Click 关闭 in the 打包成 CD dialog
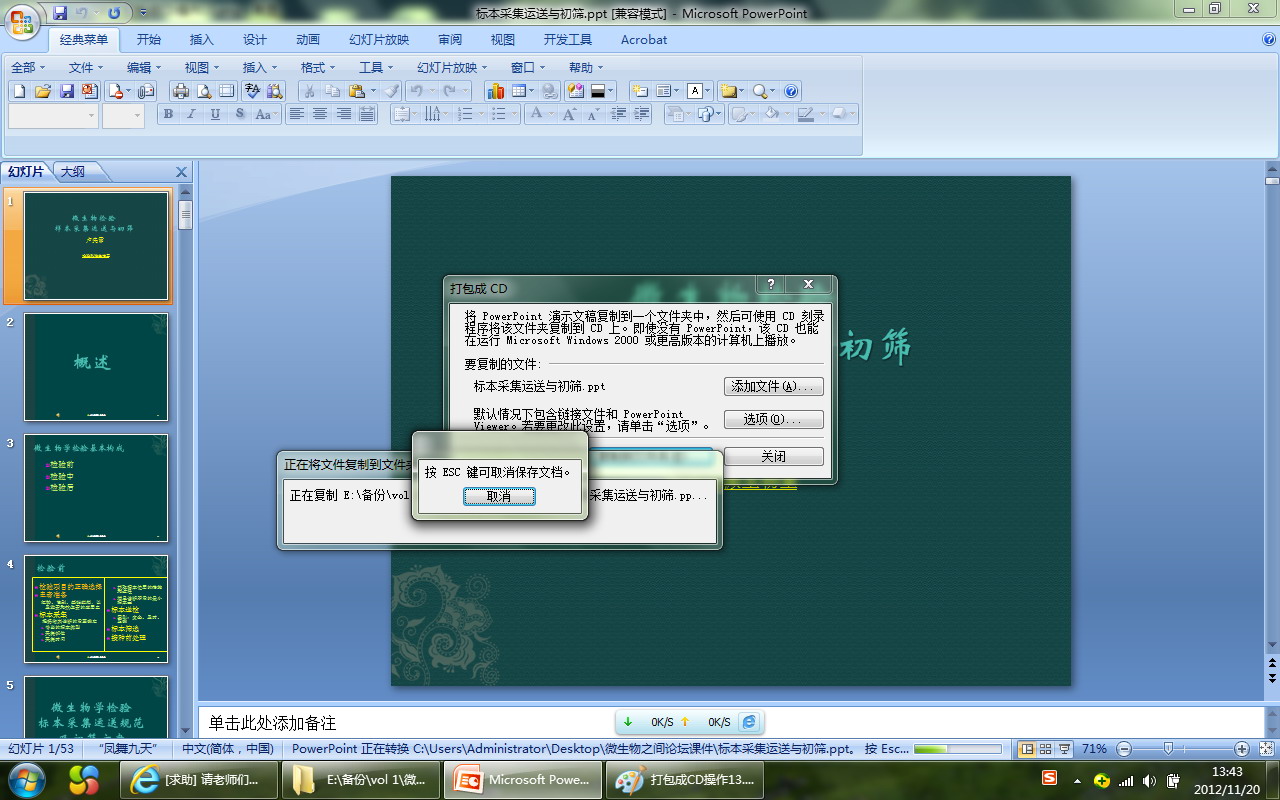The height and width of the screenshot is (800, 1280). click(x=774, y=456)
